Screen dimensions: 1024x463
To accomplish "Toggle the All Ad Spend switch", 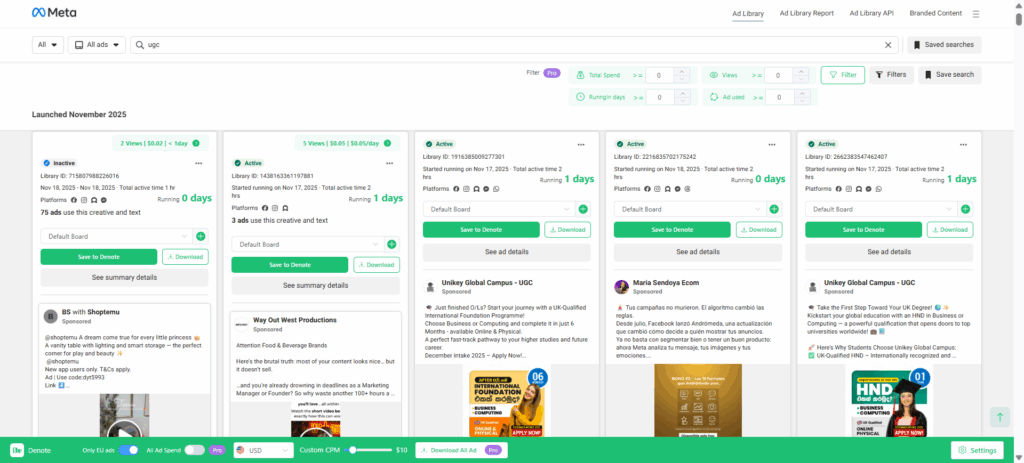I will click(x=195, y=450).
